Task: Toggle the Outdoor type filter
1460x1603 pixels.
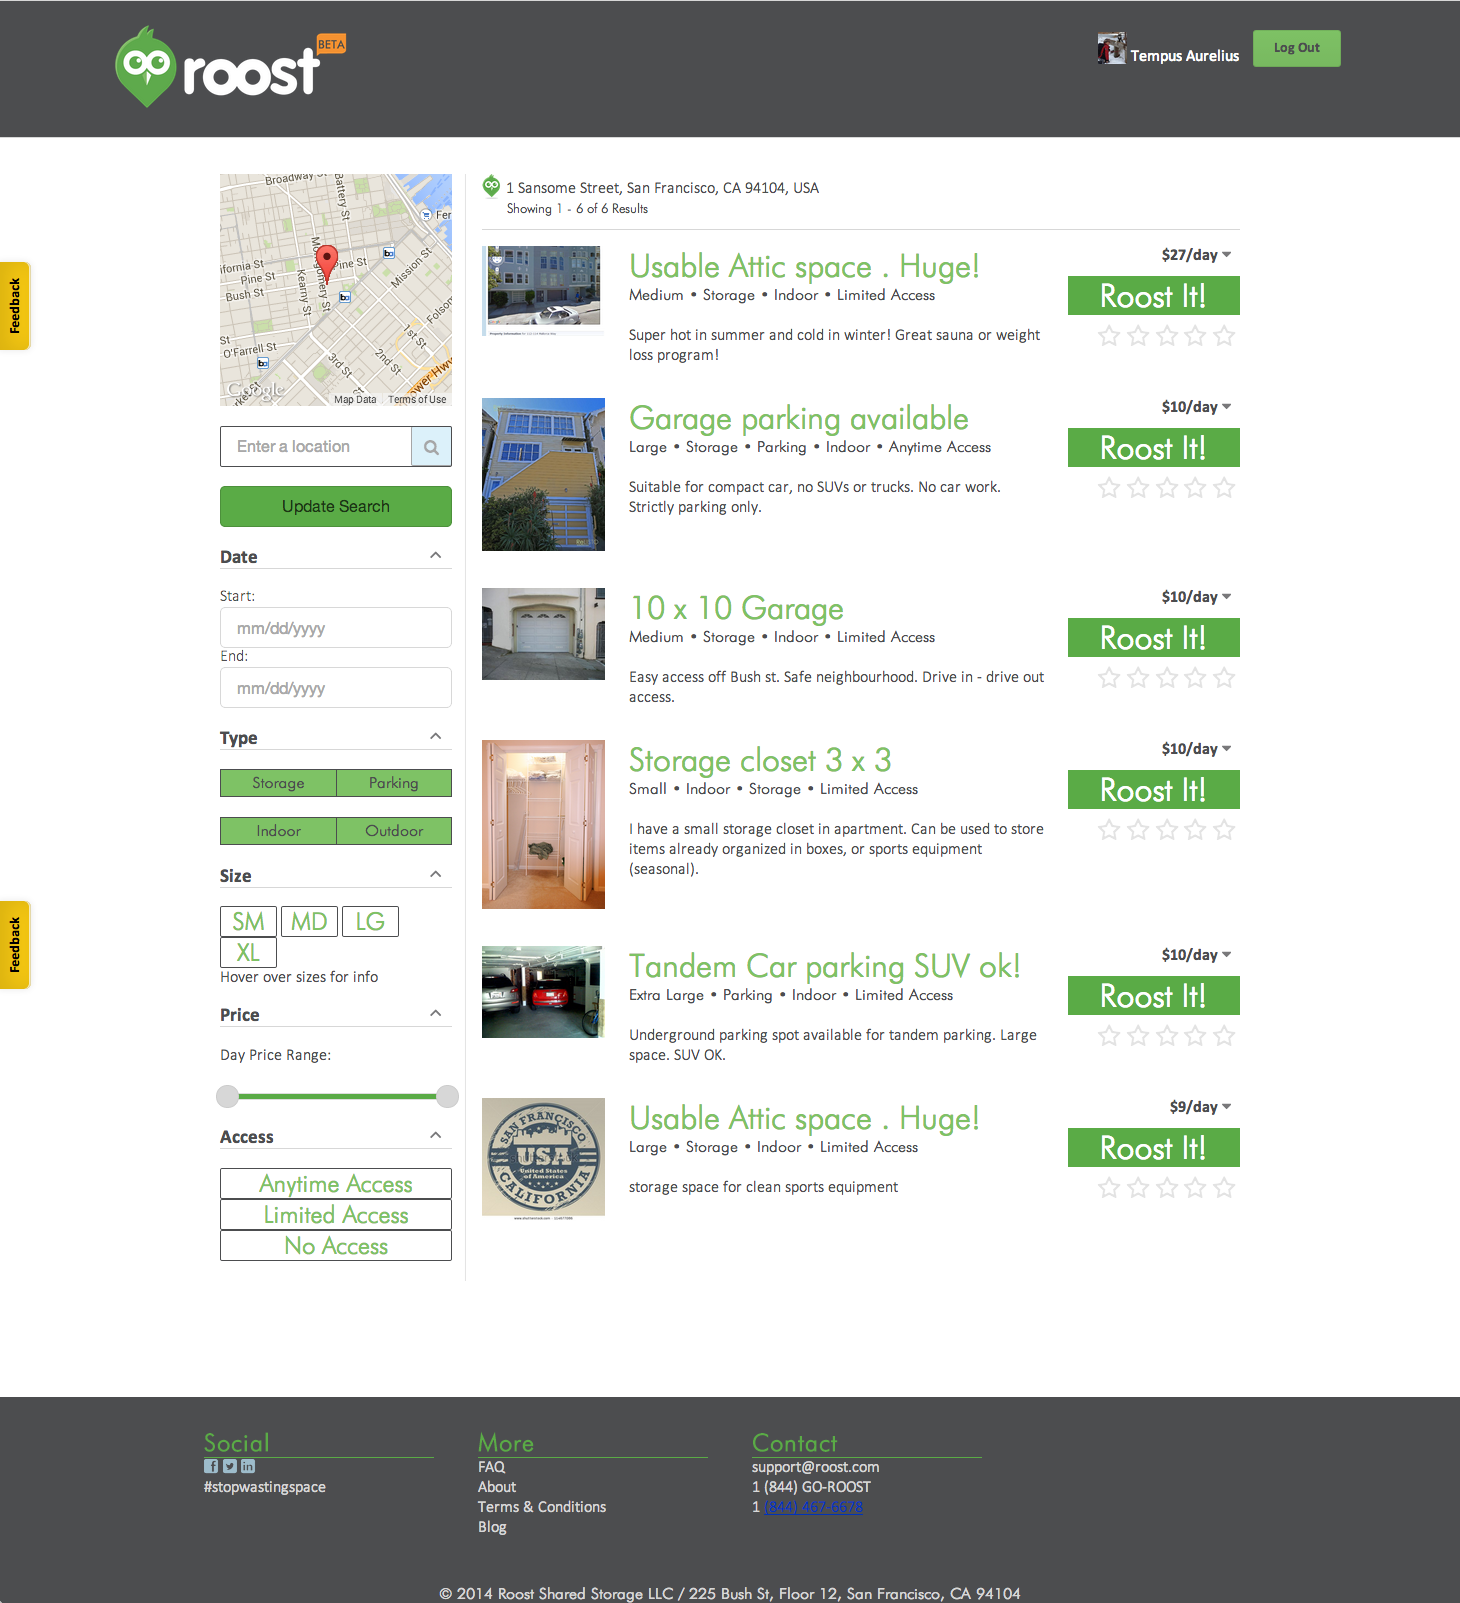Action: point(394,831)
